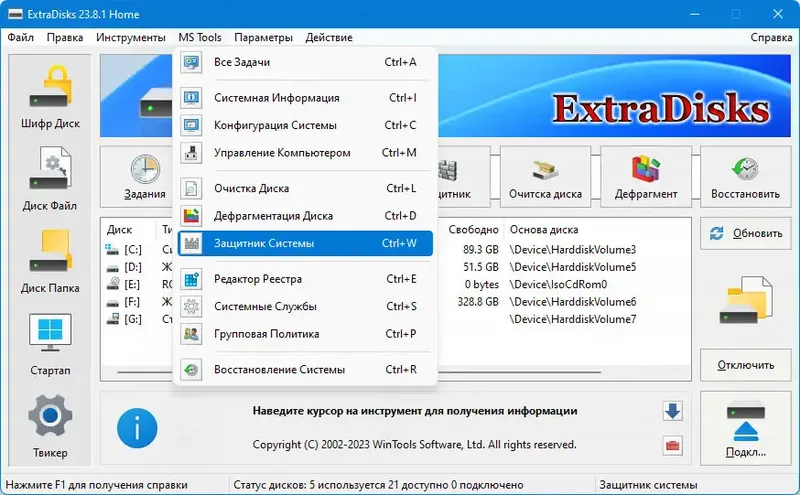This screenshot has width=800, height=495.
Task: Open the Задания clock tool
Action: coord(145,177)
